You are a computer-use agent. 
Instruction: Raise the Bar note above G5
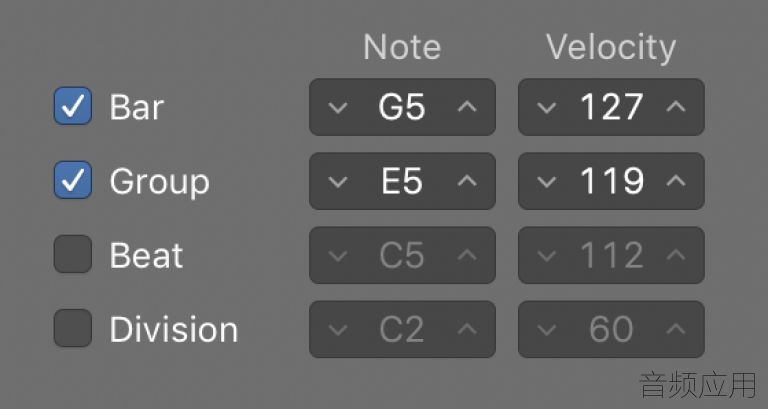[x=467, y=107]
